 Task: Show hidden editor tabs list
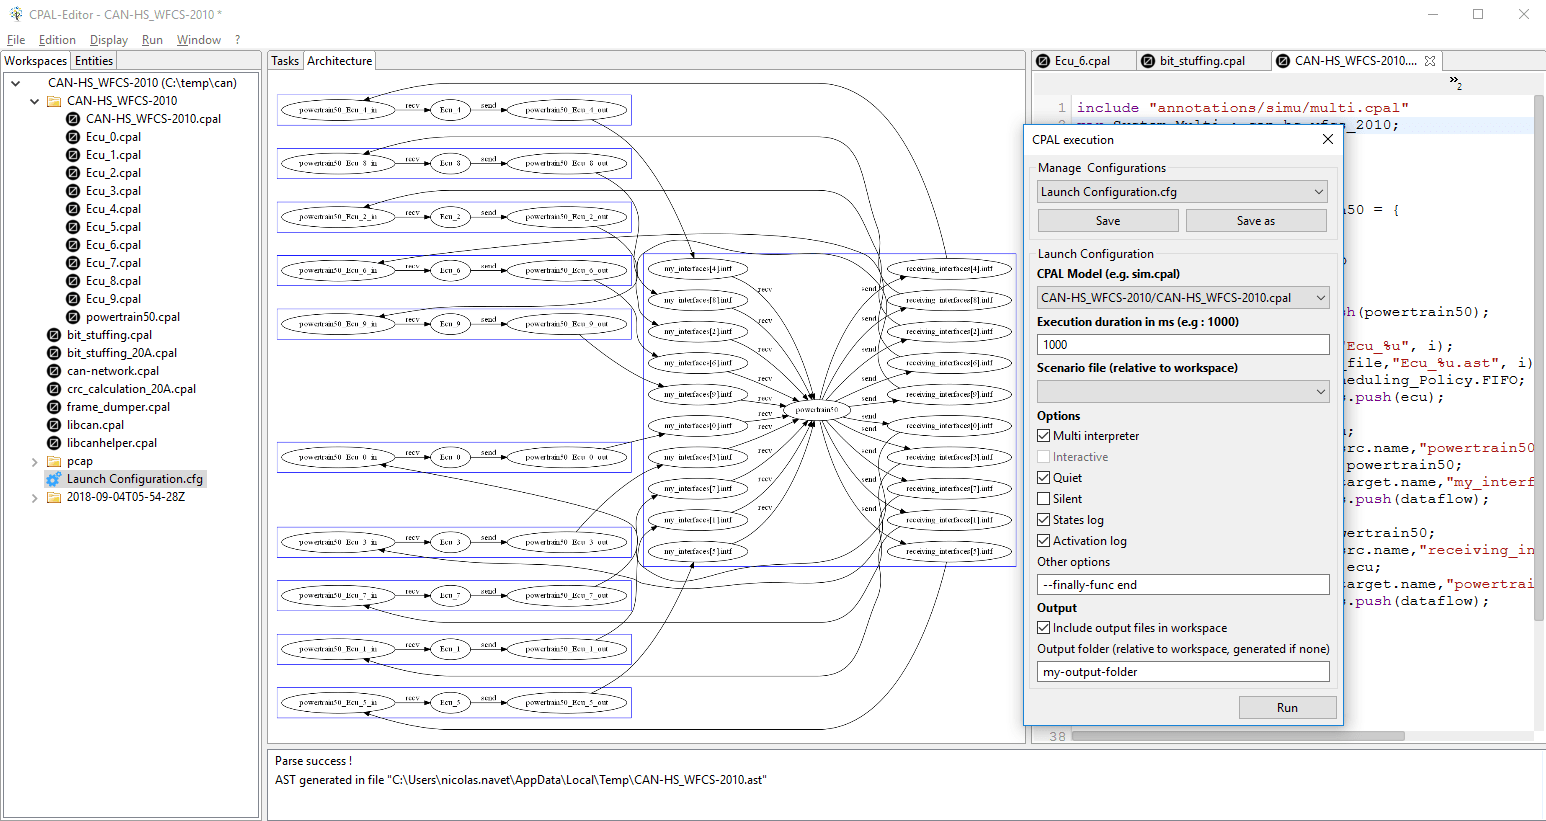point(1456,82)
